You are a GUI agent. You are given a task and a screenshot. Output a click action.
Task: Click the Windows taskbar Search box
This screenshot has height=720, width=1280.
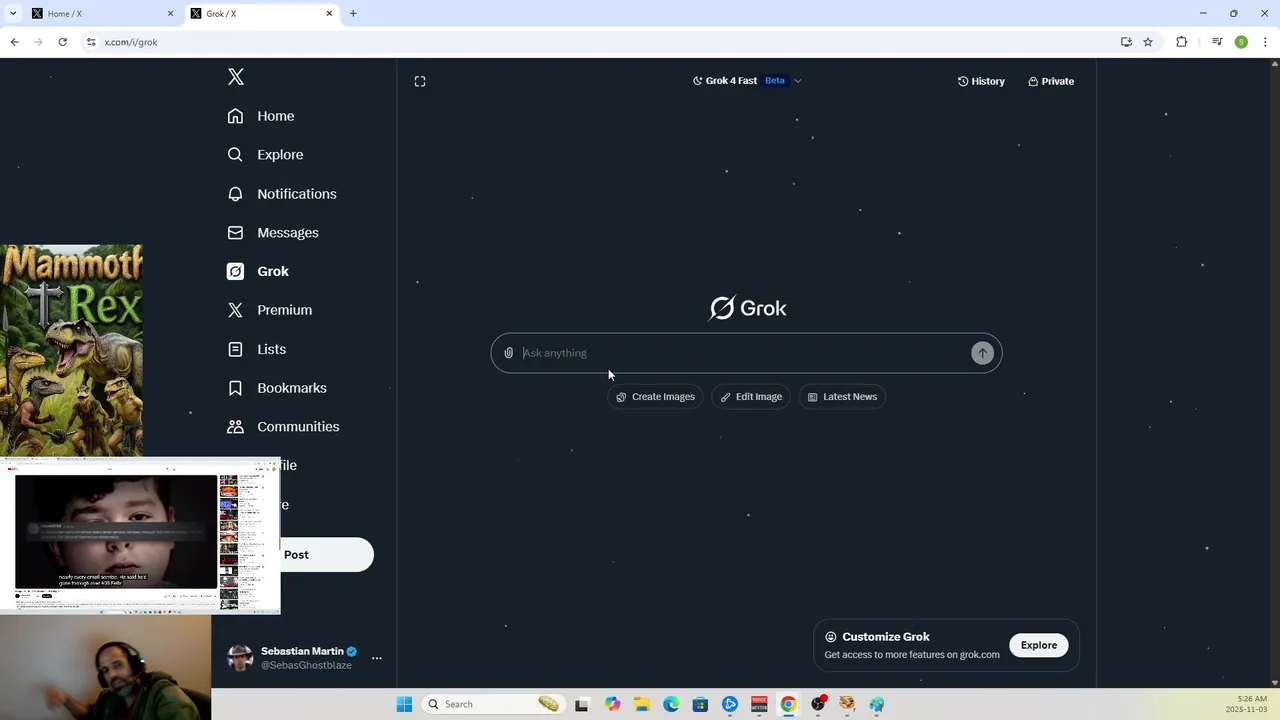[x=494, y=704]
